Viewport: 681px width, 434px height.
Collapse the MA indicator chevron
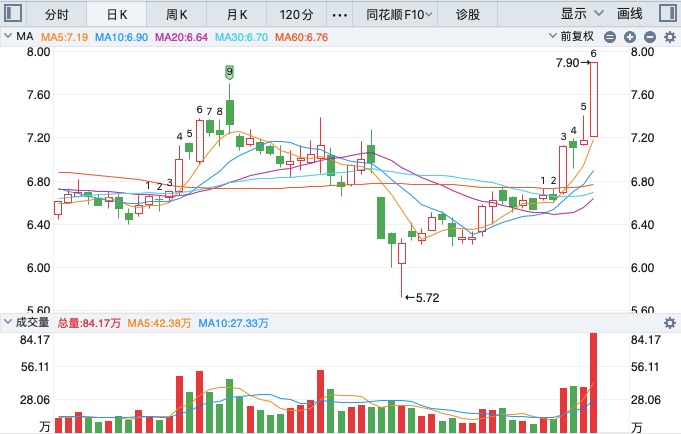point(8,36)
